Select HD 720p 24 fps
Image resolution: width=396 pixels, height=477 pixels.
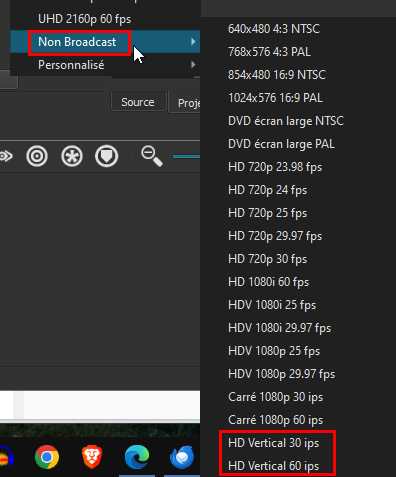pyautogui.click(x=268, y=190)
